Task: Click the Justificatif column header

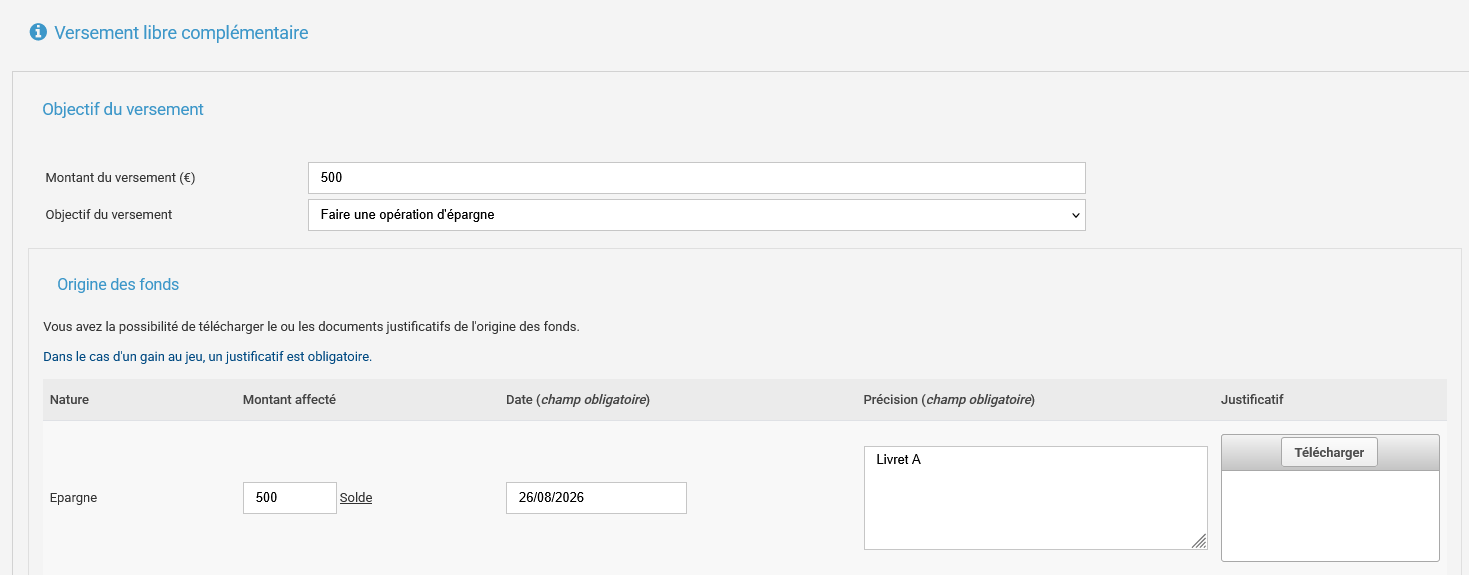Action: click(x=1252, y=400)
